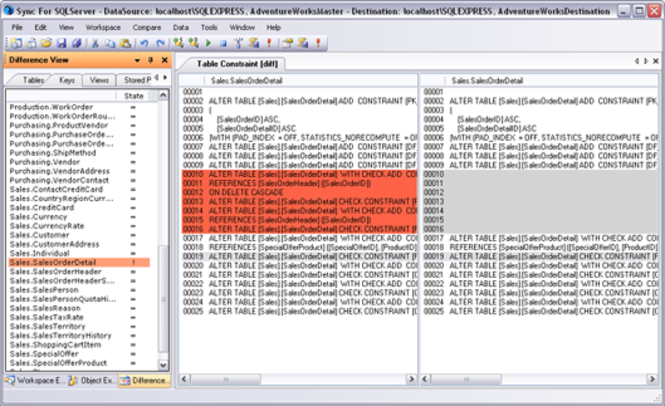
Task: Click the left diff pane scroll right arrow
Action: 411,379
